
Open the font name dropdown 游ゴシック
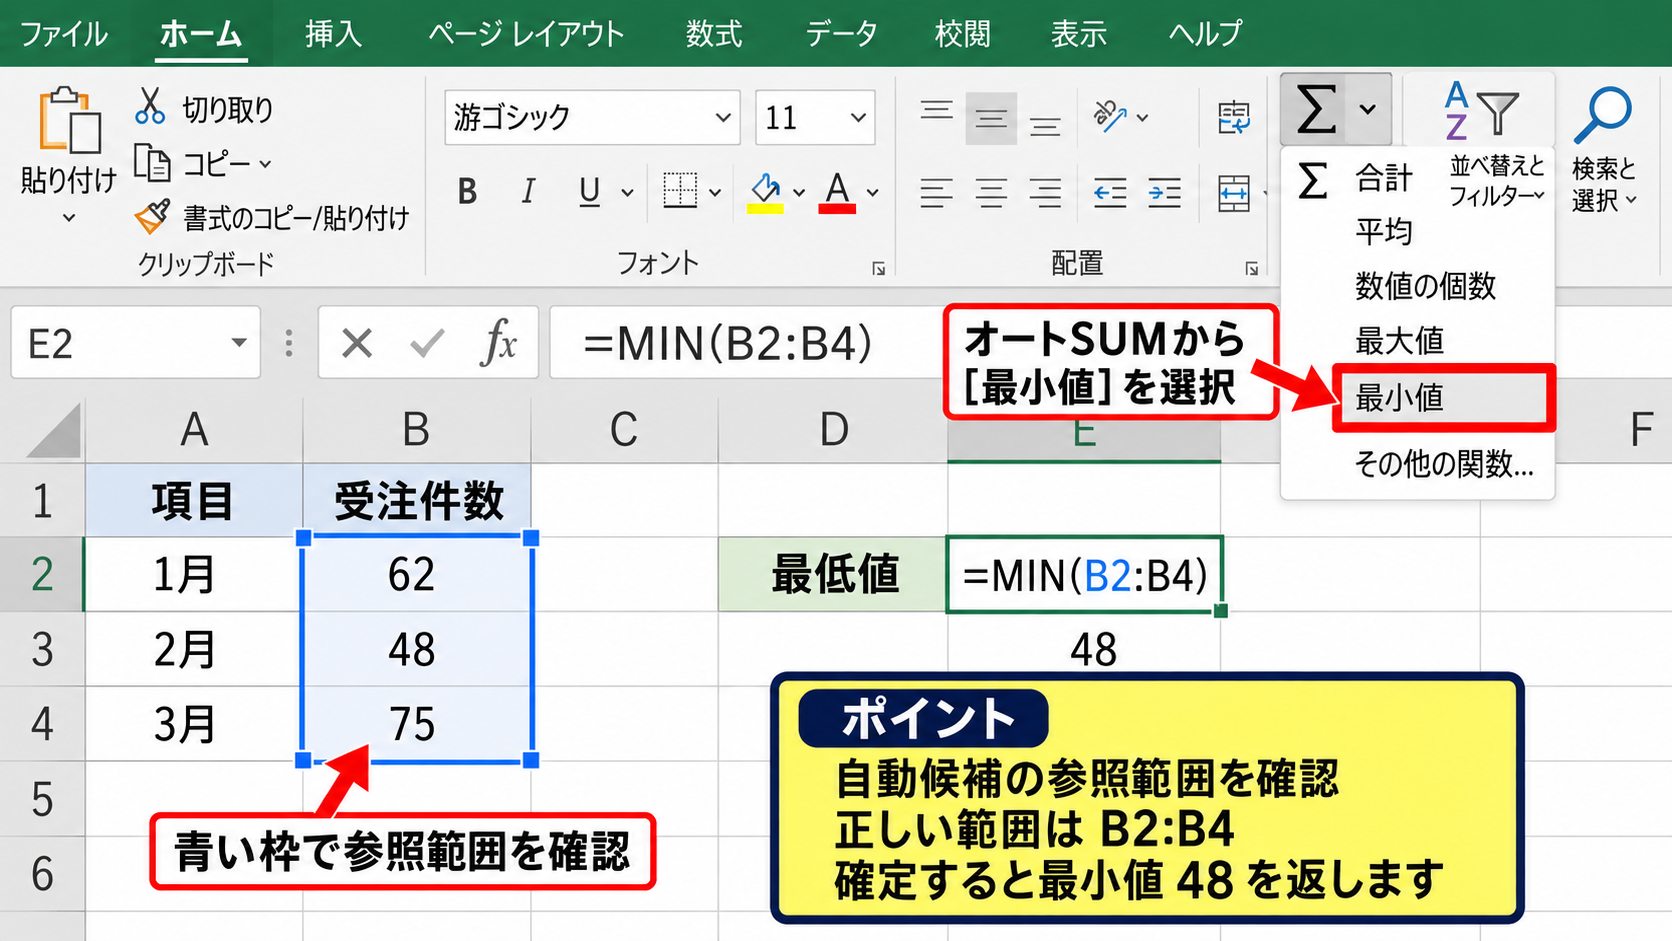pos(723,117)
